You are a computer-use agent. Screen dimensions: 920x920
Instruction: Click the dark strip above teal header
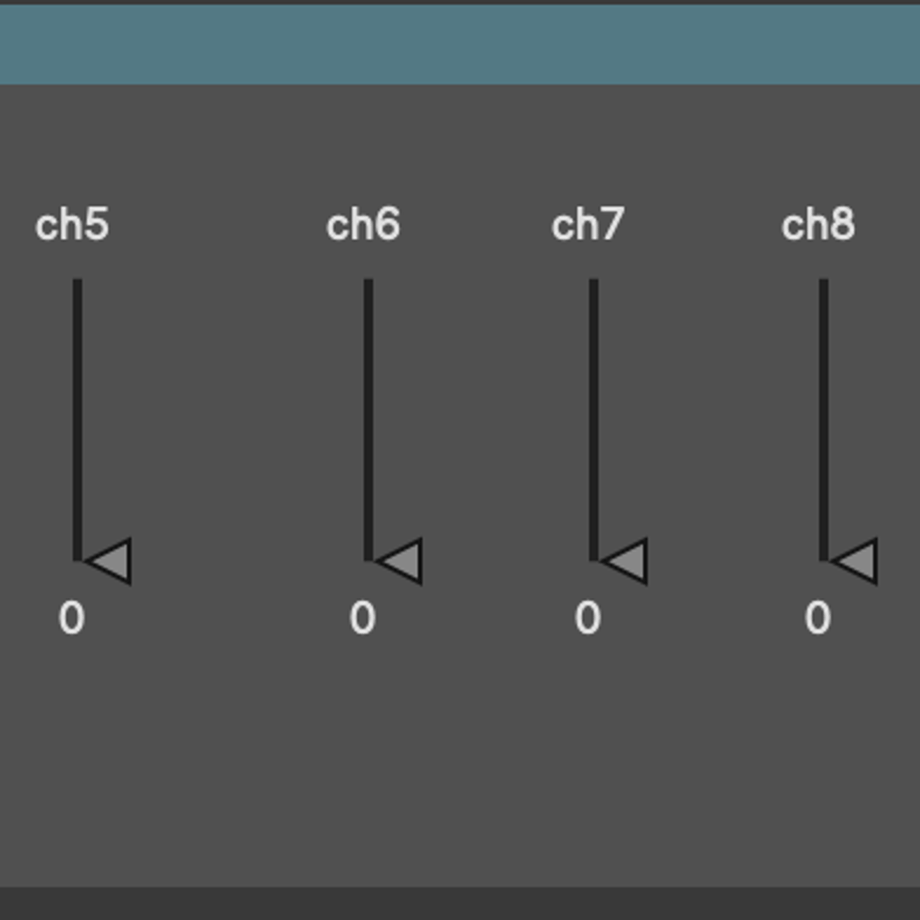[460, 2]
